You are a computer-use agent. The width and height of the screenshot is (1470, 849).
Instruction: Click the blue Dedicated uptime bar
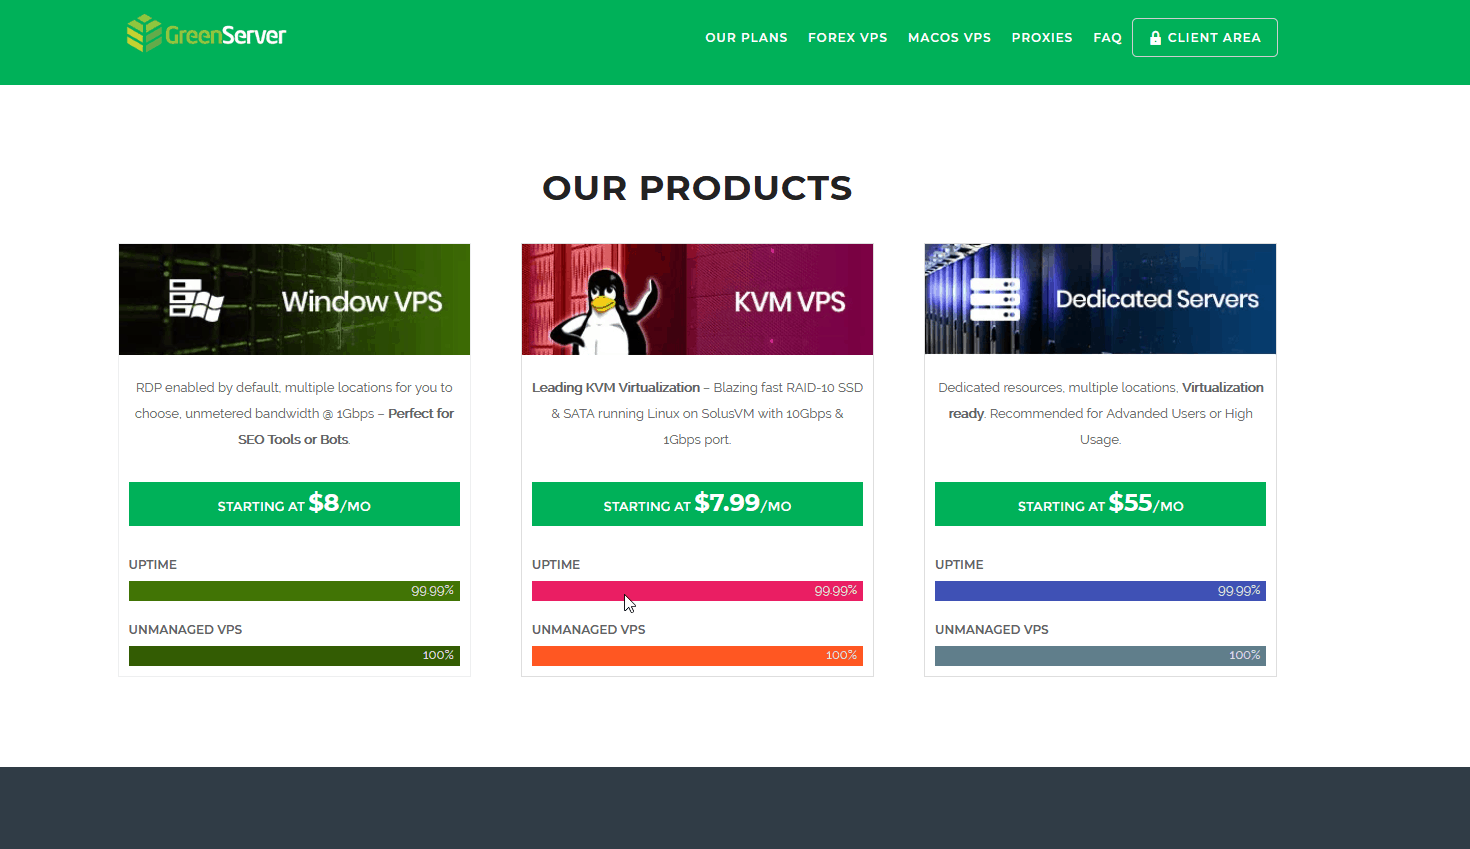1100,591
